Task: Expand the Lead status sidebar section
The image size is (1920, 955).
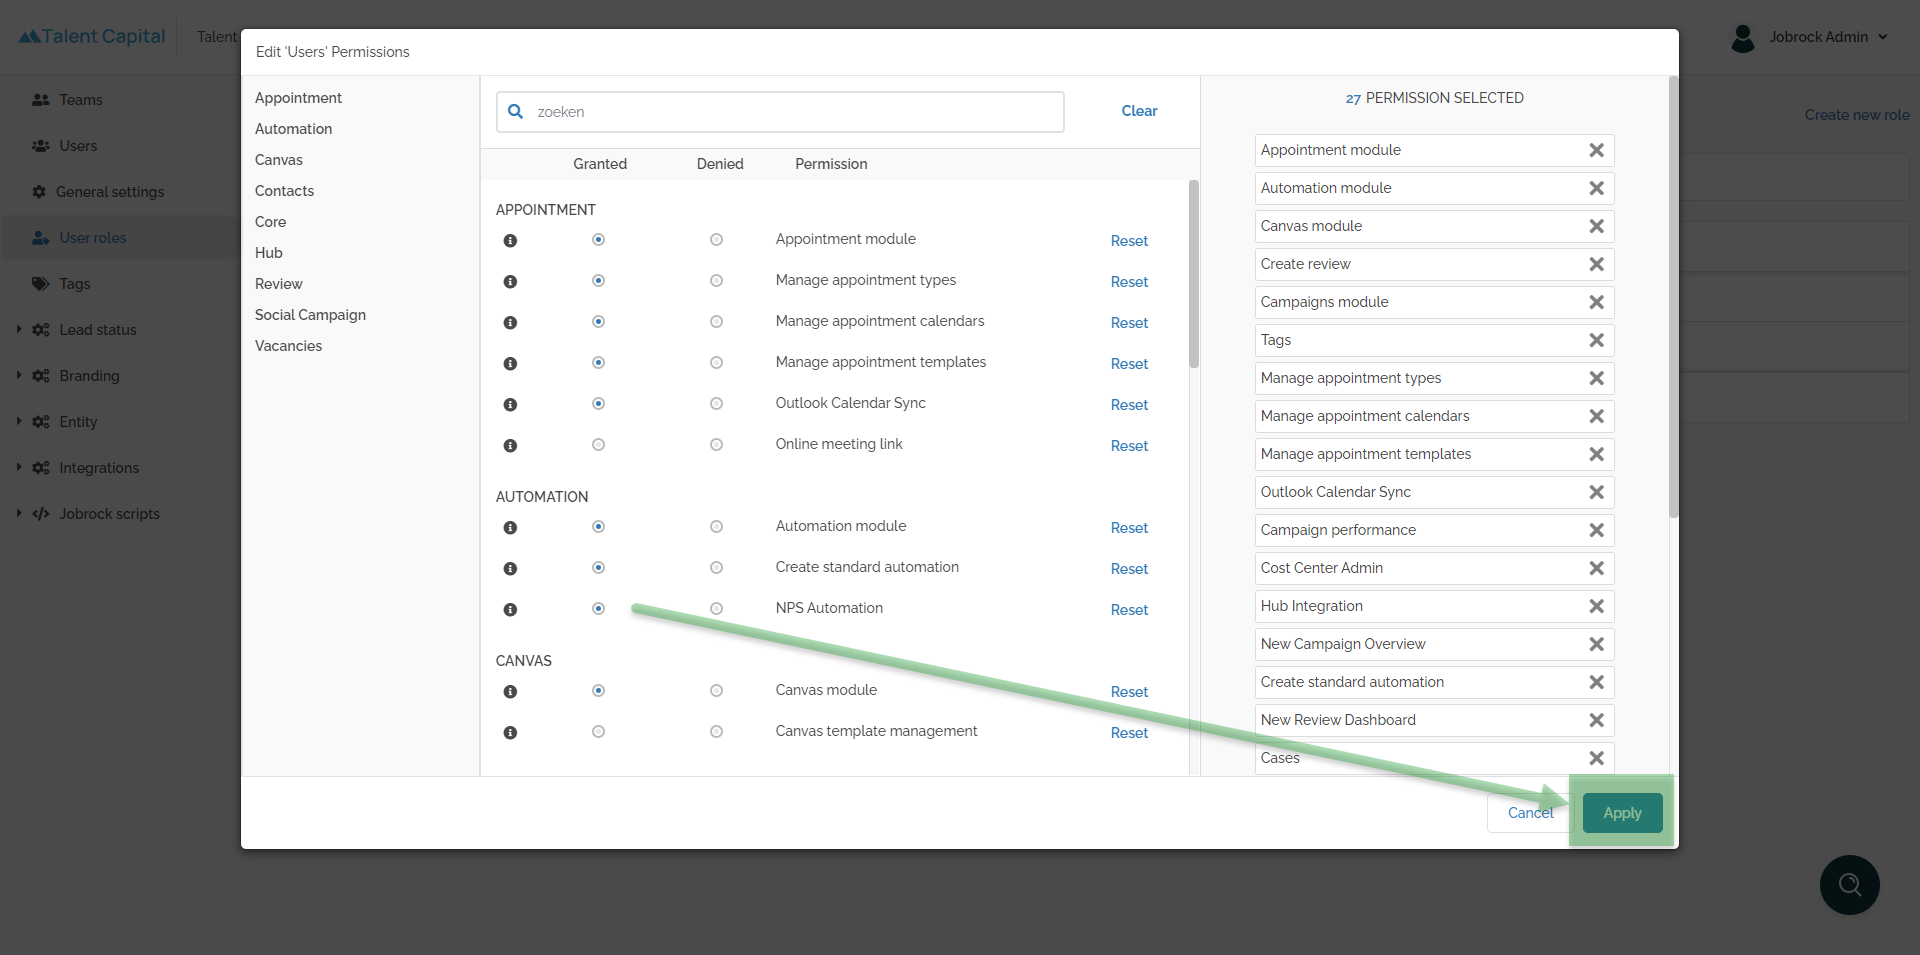Action: pyautogui.click(x=18, y=329)
